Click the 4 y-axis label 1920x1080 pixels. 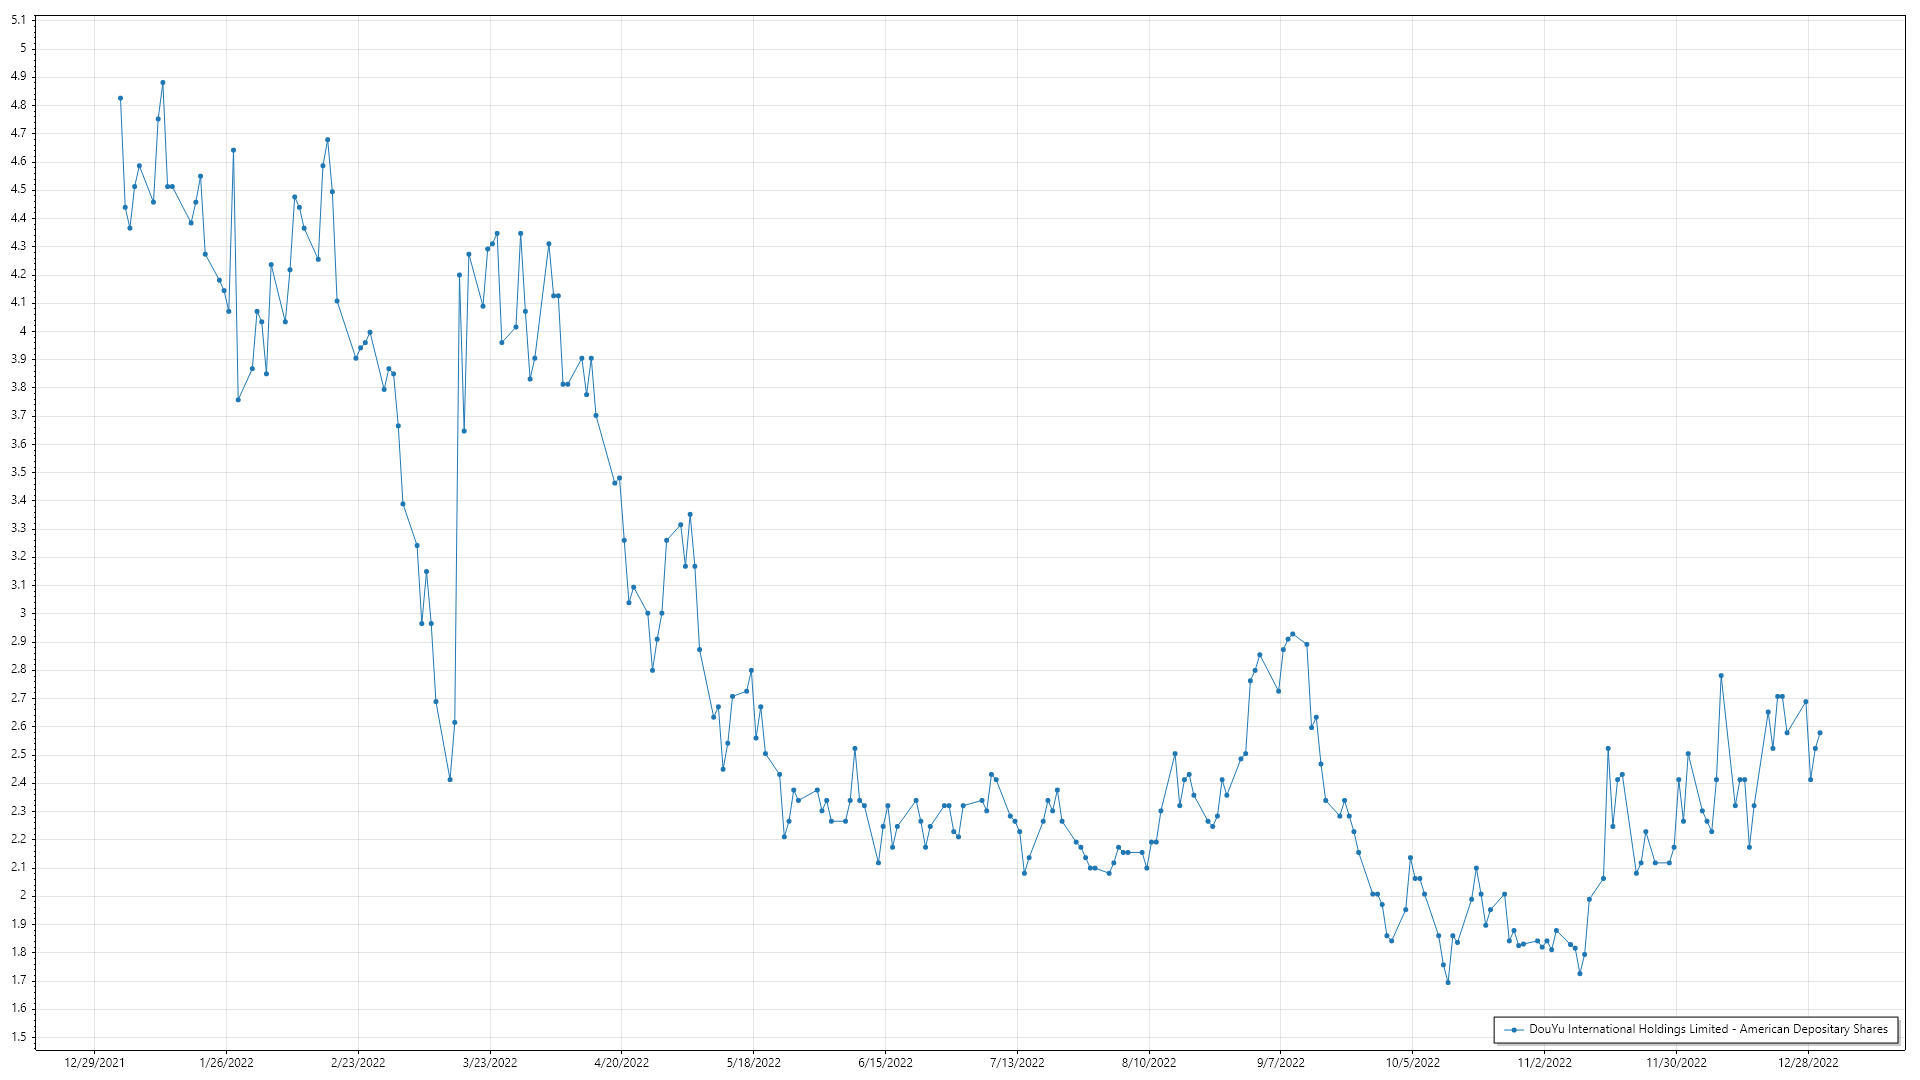[23, 331]
